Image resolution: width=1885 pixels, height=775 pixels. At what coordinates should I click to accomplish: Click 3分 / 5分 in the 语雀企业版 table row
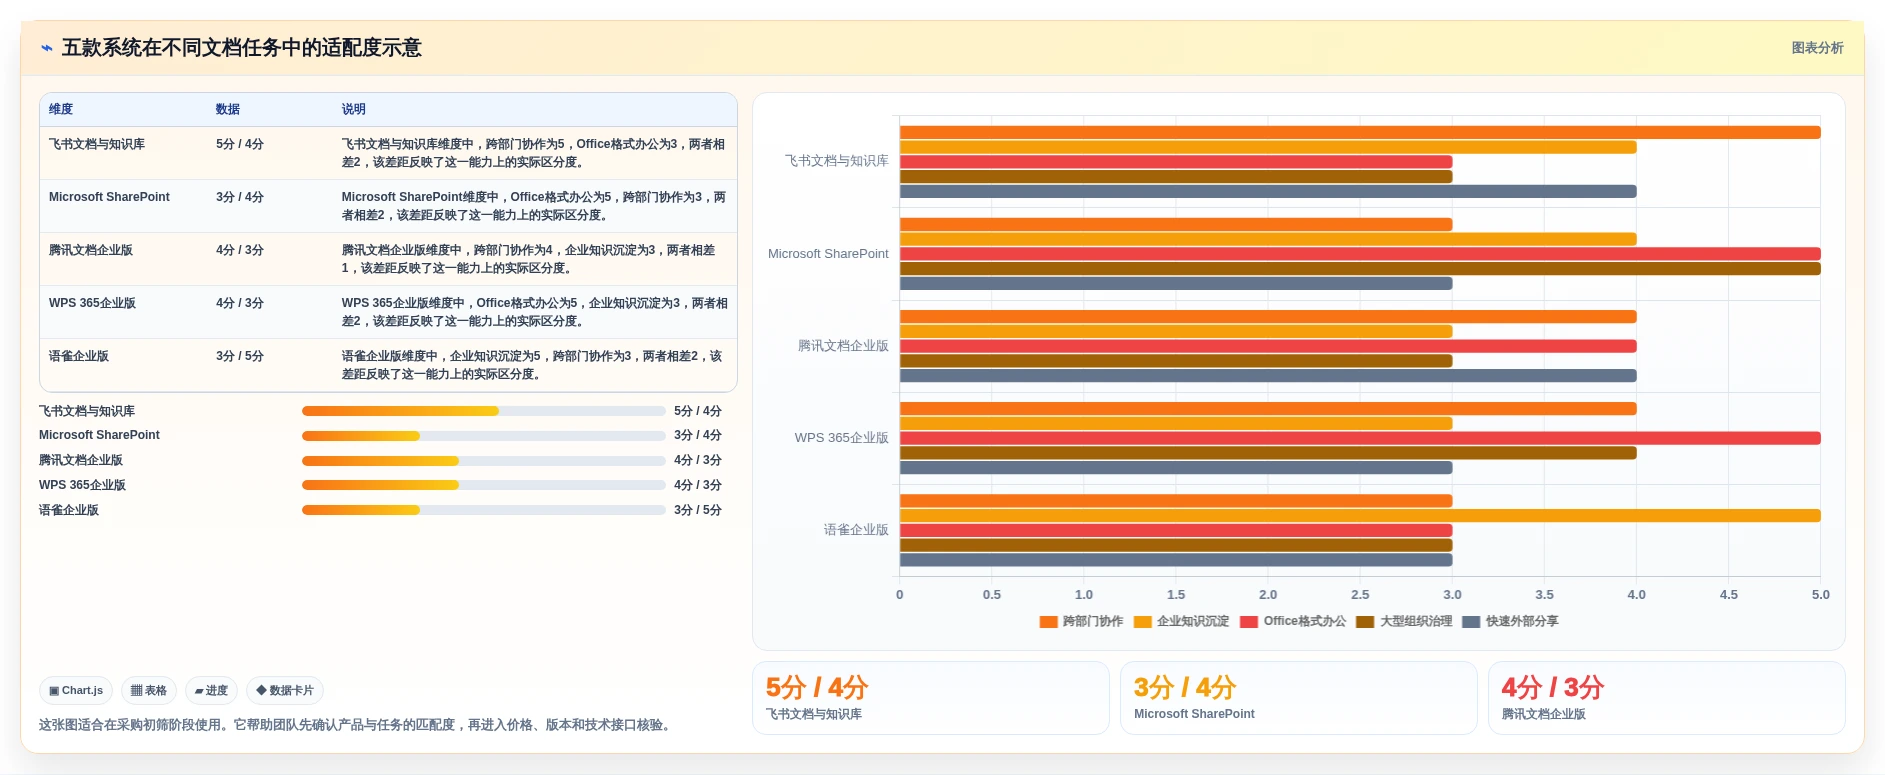240,356
